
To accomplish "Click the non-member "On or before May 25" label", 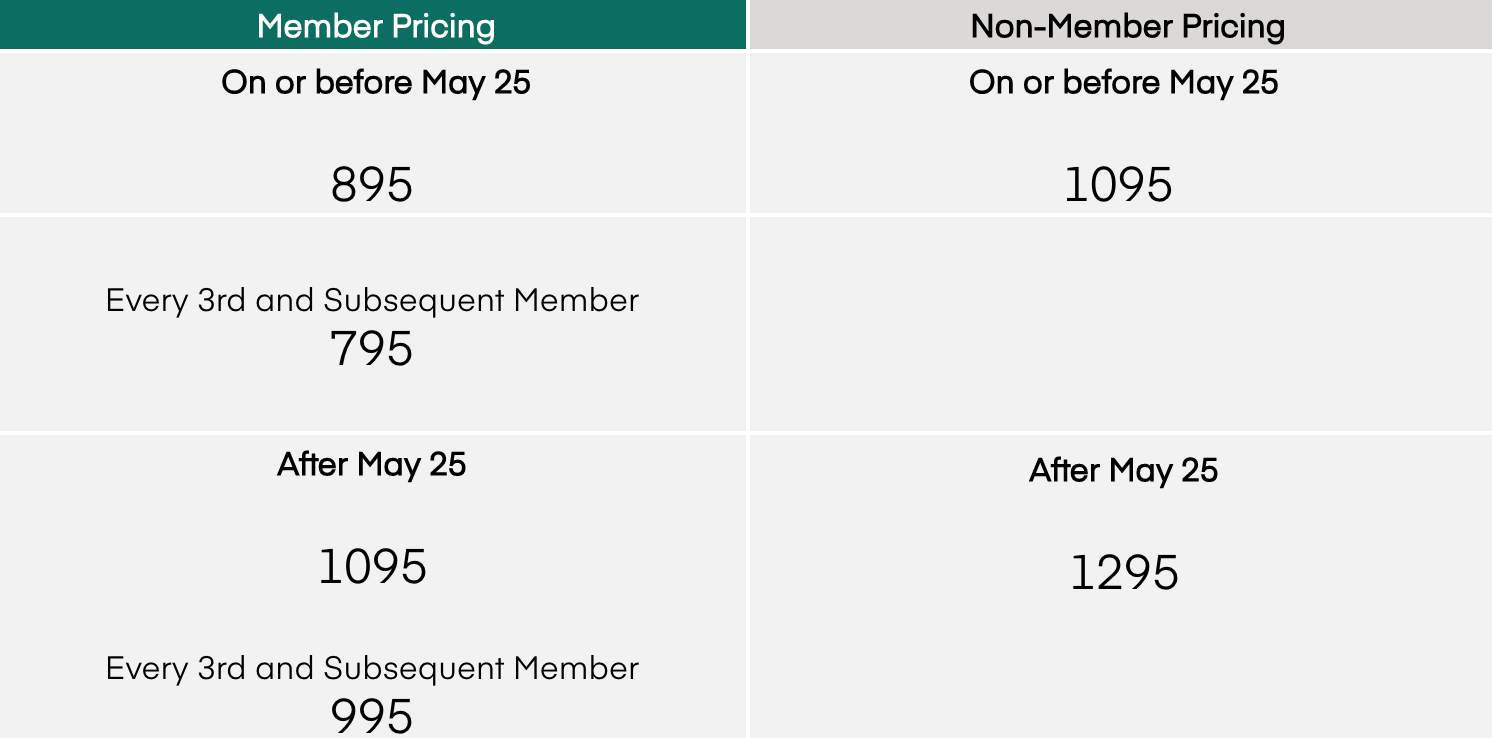I will tap(1123, 82).
